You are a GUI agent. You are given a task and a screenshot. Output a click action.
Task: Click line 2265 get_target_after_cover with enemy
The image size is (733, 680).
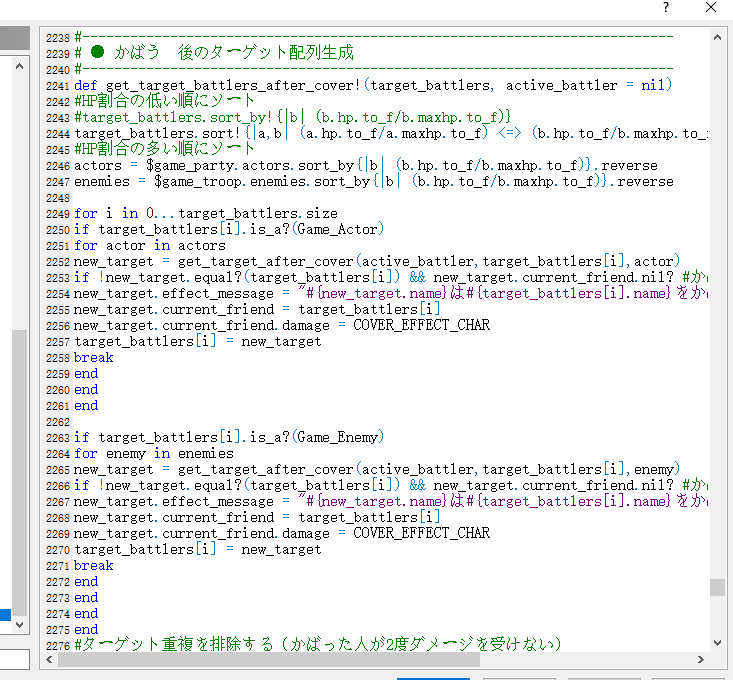(x=377, y=469)
